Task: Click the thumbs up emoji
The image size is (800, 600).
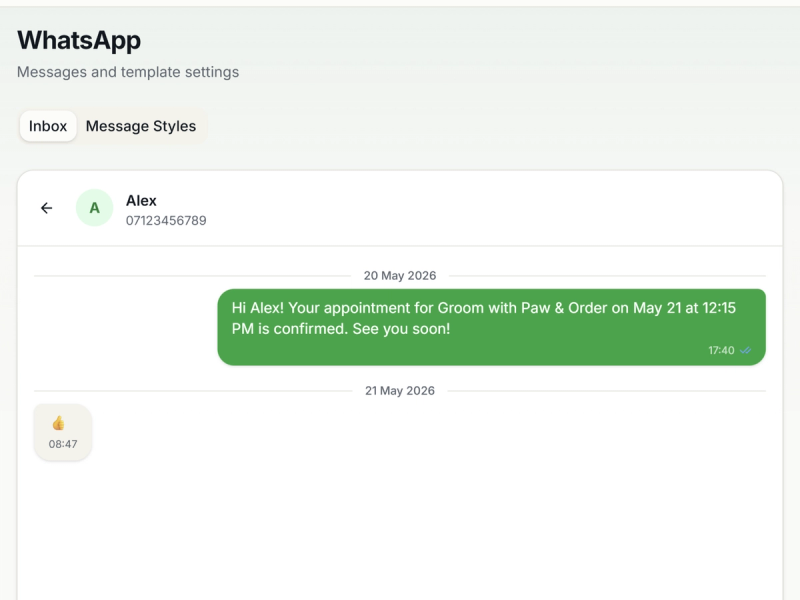Action: [x=58, y=423]
